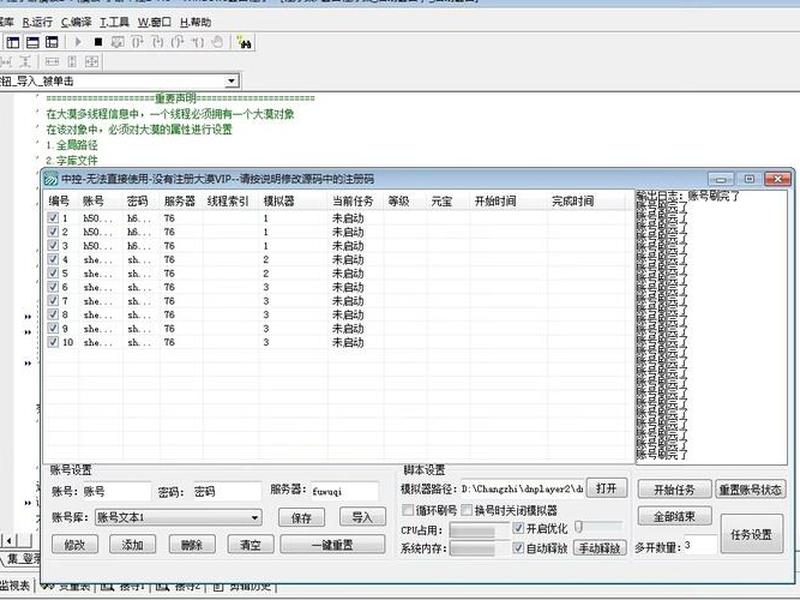Screen dimensions: 800x600
Task: Click the greyed hand toolbar icon
Action: 217,42
